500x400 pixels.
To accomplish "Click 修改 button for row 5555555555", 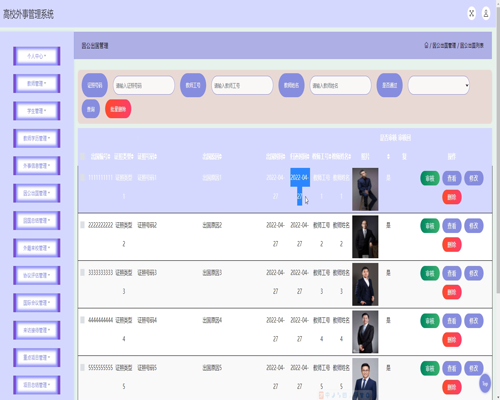I will click(474, 368).
